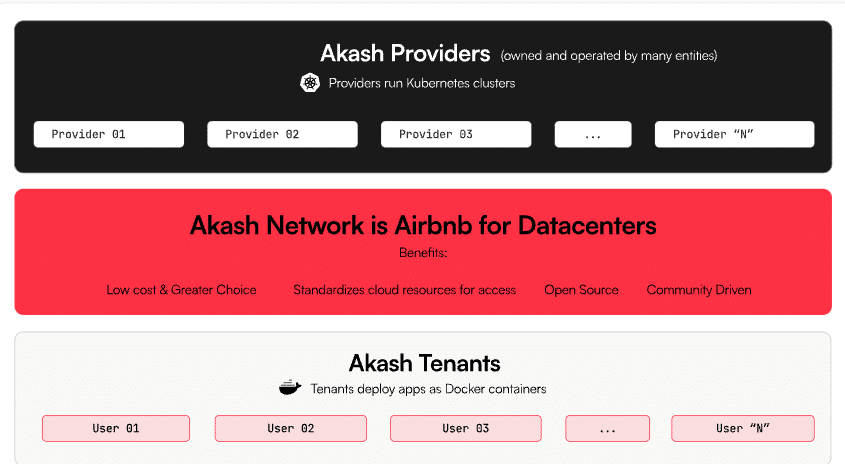Click the Kubernetes wheel icon
The height and width of the screenshot is (464, 845).
tap(310, 83)
